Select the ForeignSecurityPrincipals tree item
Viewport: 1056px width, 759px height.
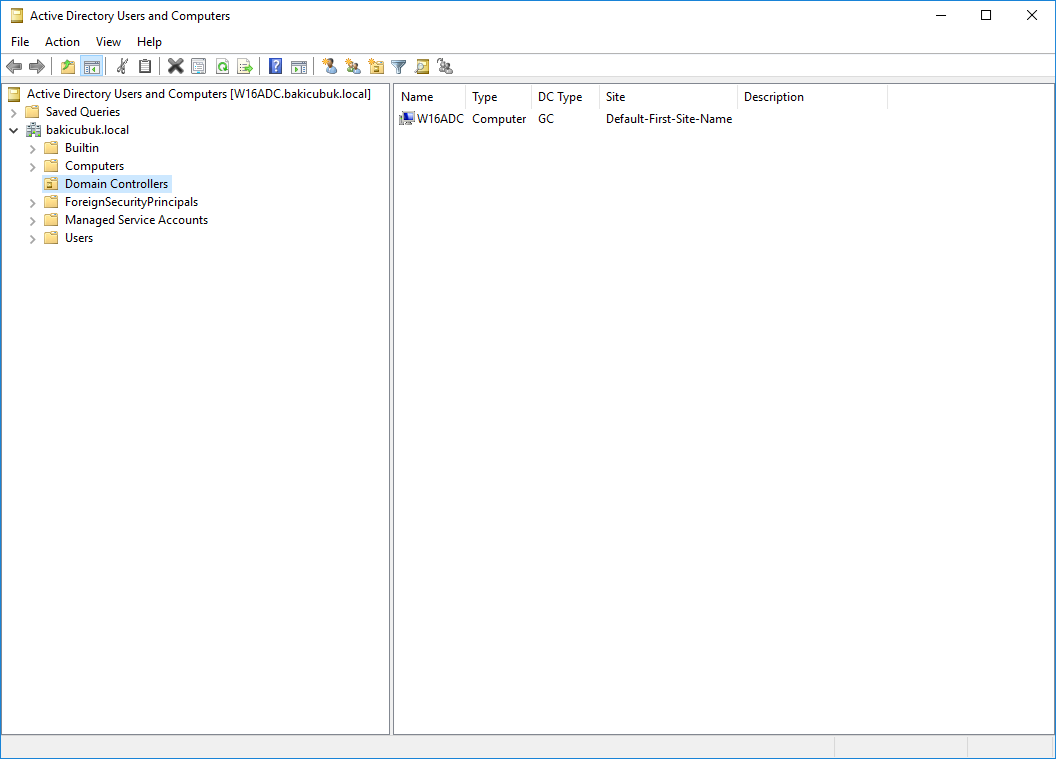[x=131, y=202]
